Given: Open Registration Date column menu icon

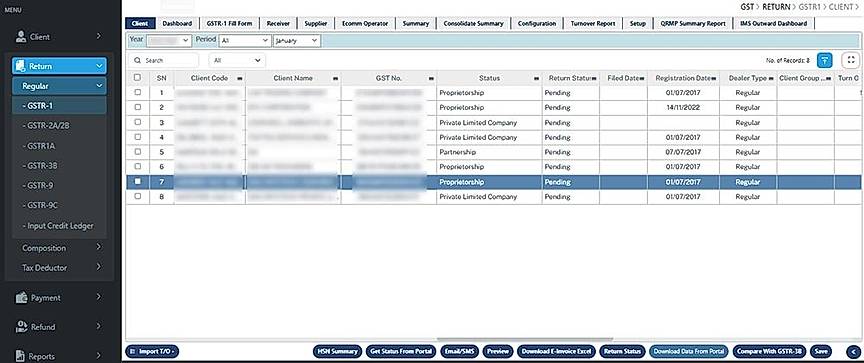Looking at the screenshot, I should coord(714,79).
